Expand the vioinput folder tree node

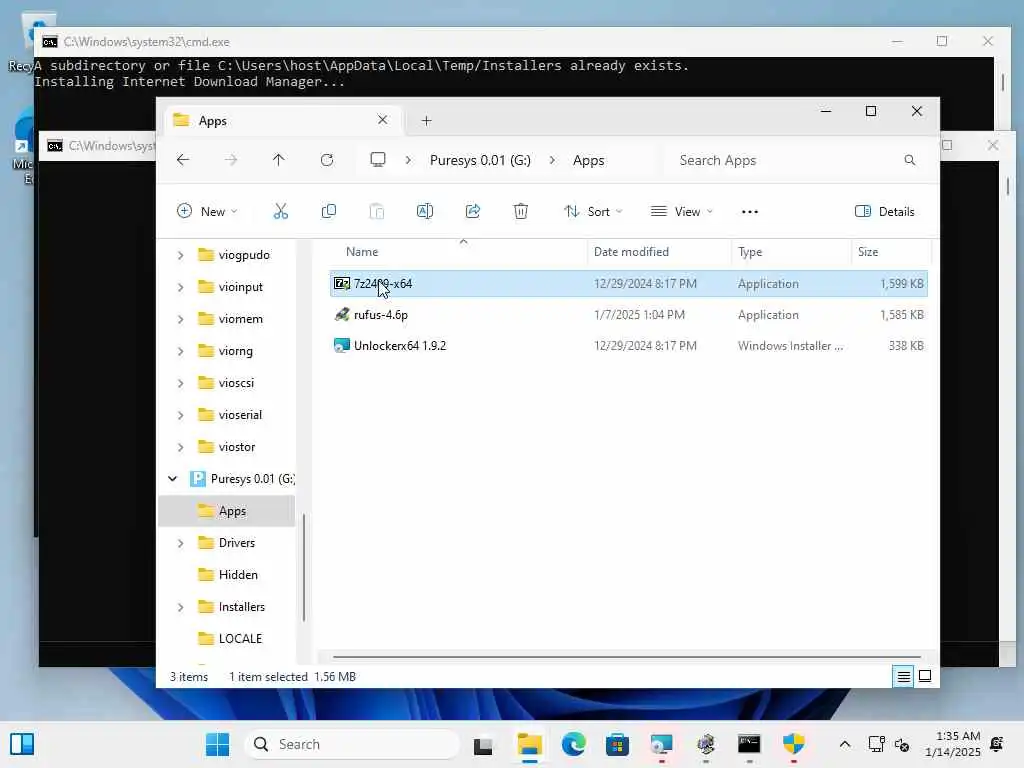[x=181, y=287]
